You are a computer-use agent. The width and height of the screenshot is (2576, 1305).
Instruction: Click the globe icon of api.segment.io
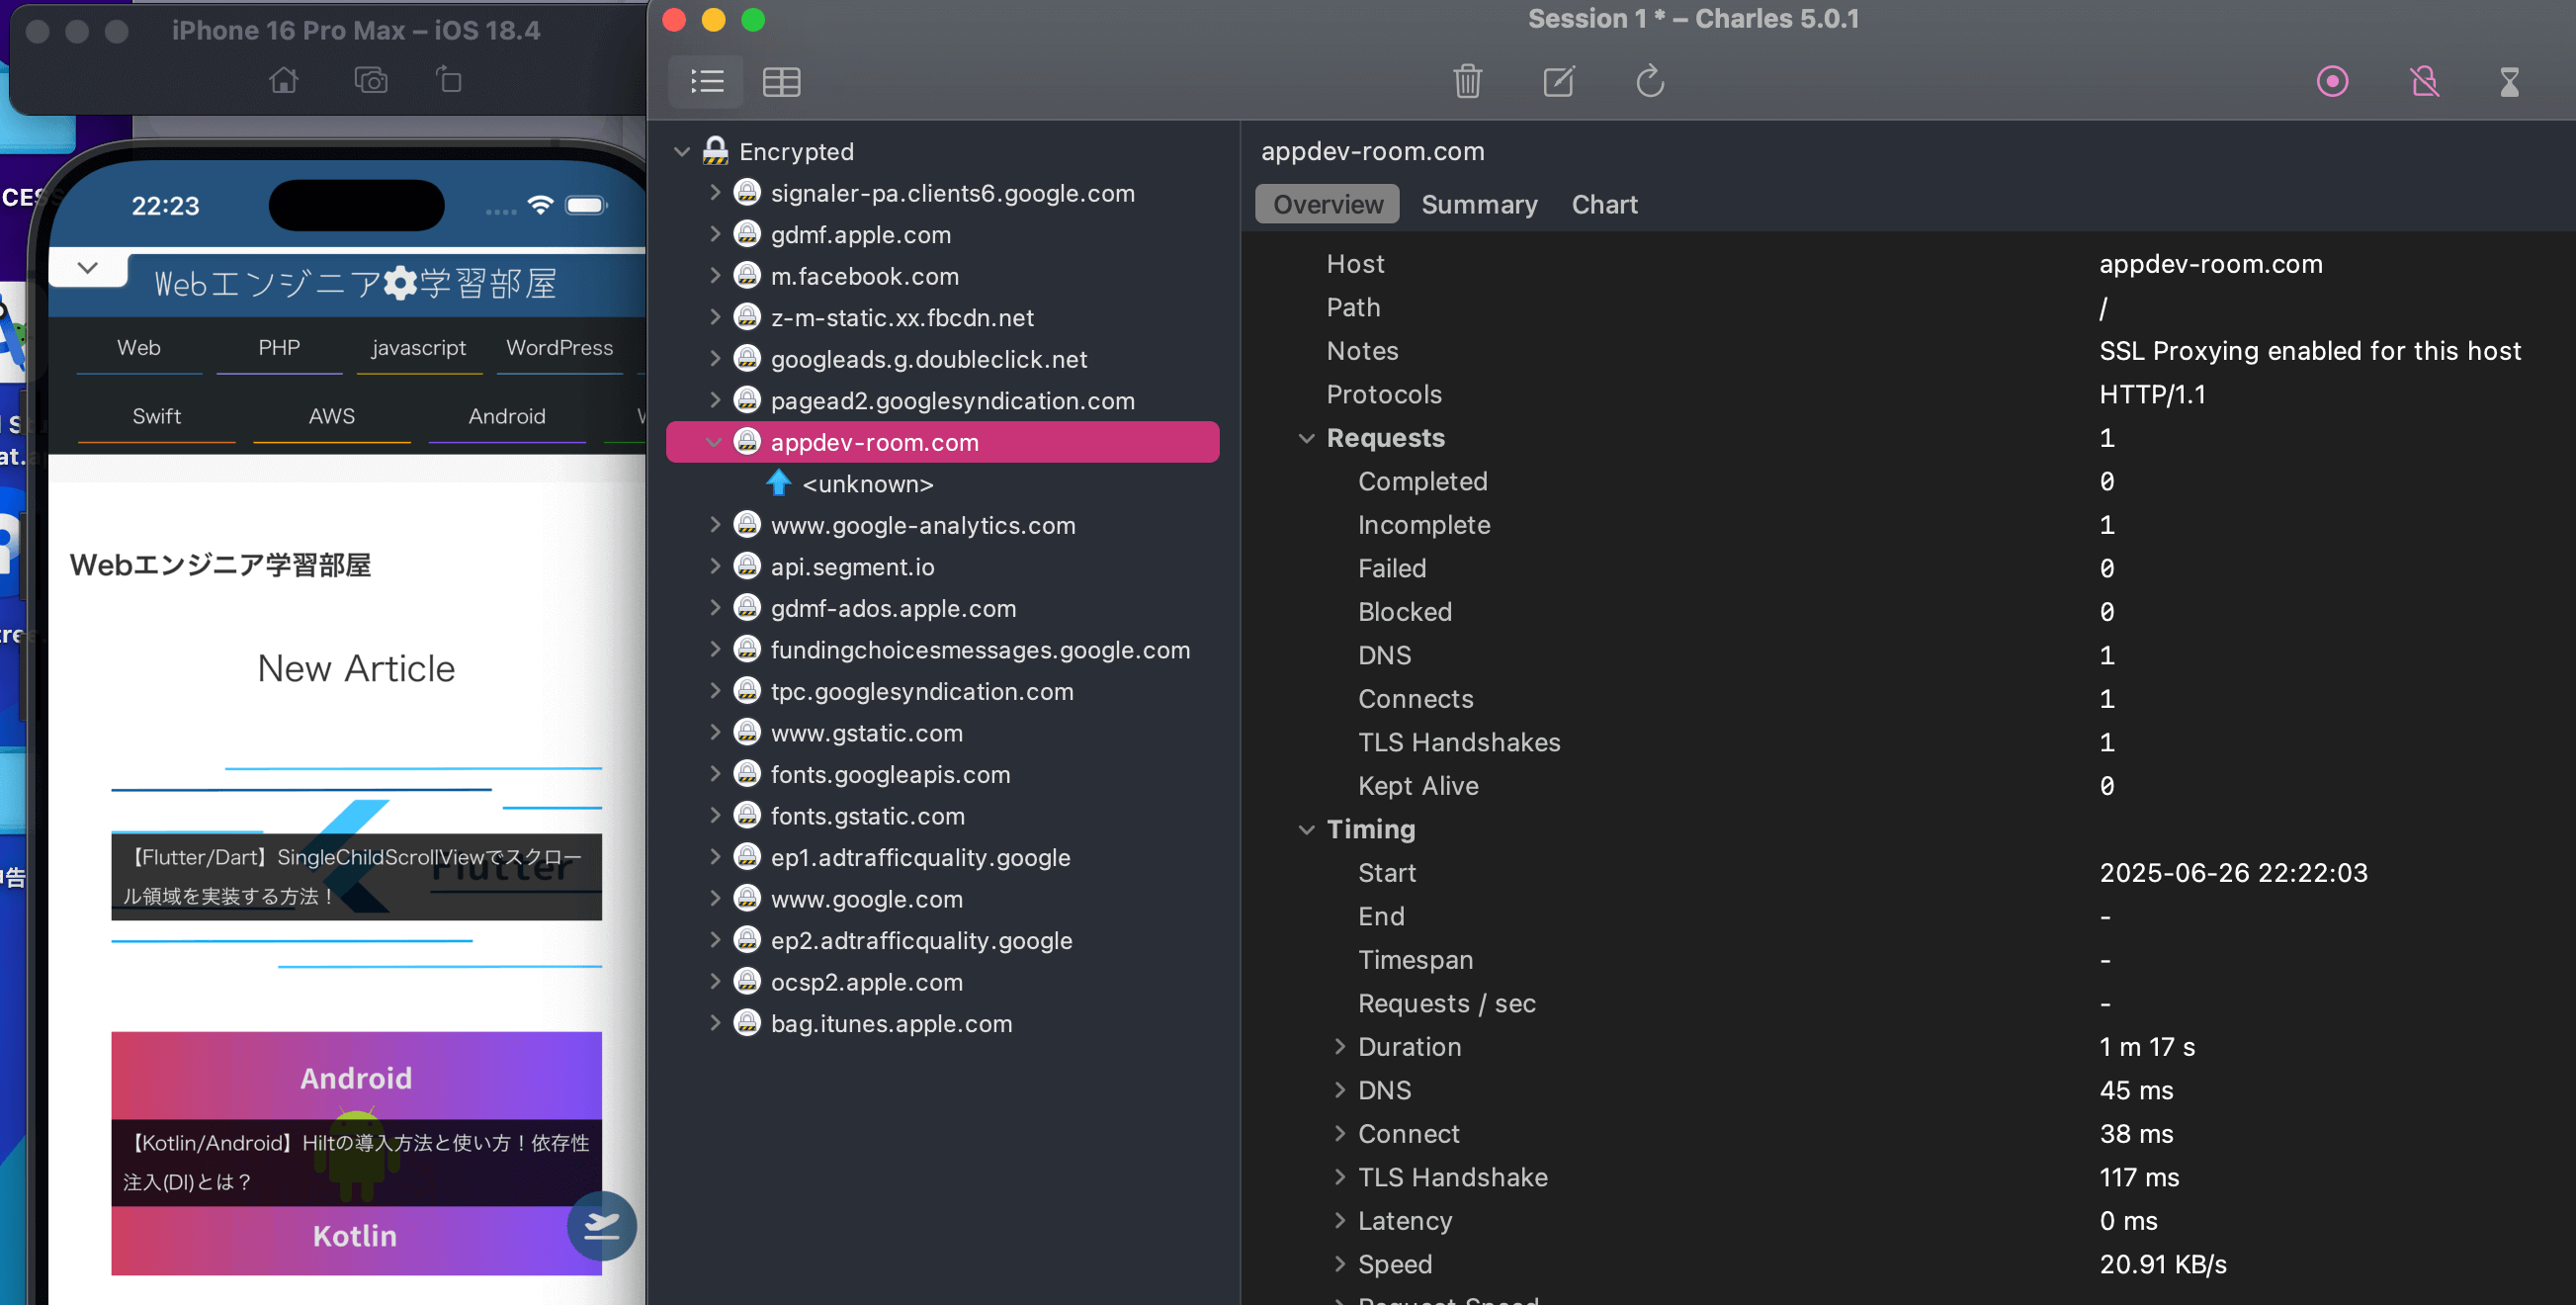747,565
